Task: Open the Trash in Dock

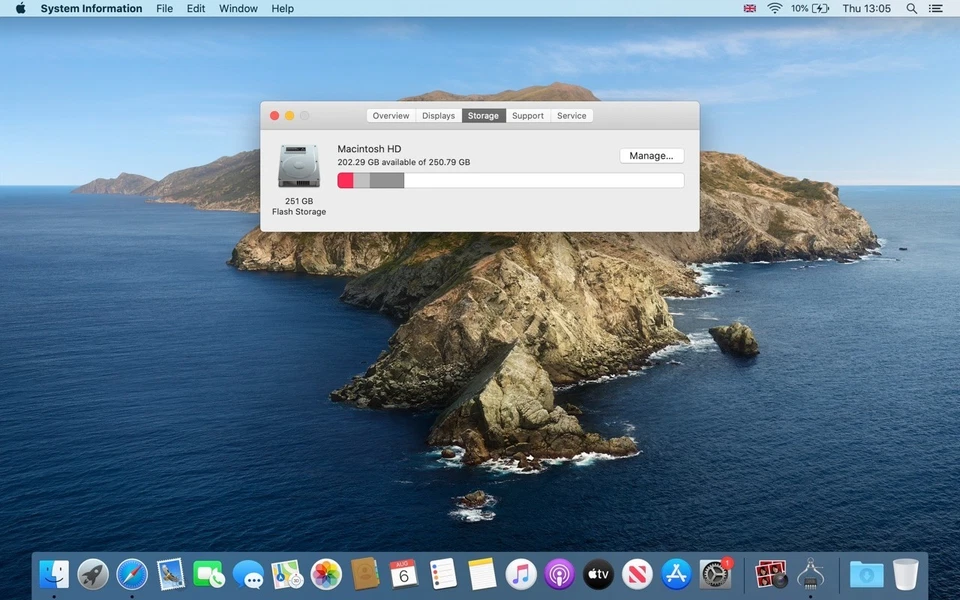Action: click(906, 574)
